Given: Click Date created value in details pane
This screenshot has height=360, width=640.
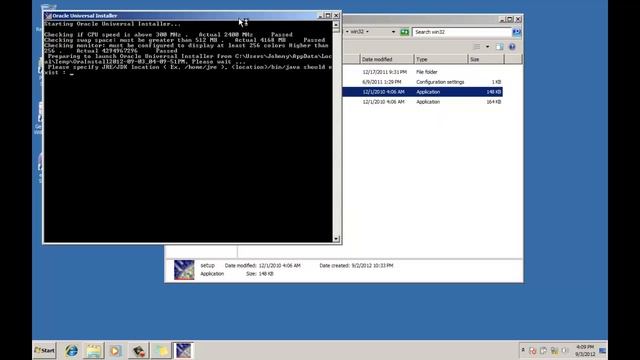Looking at the screenshot, I should click(372, 266).
